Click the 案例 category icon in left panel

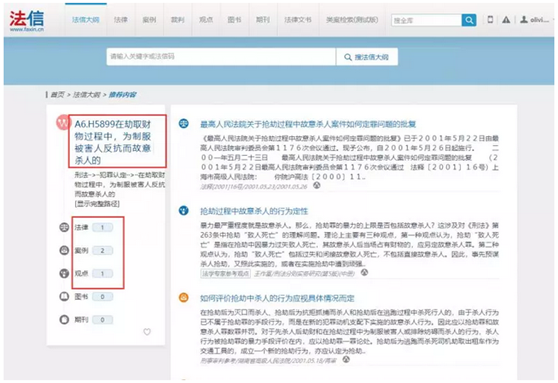pos(64,250)
